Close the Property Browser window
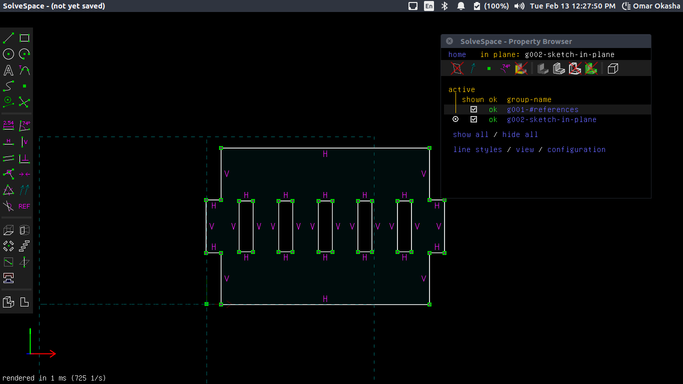 point(450,41)
